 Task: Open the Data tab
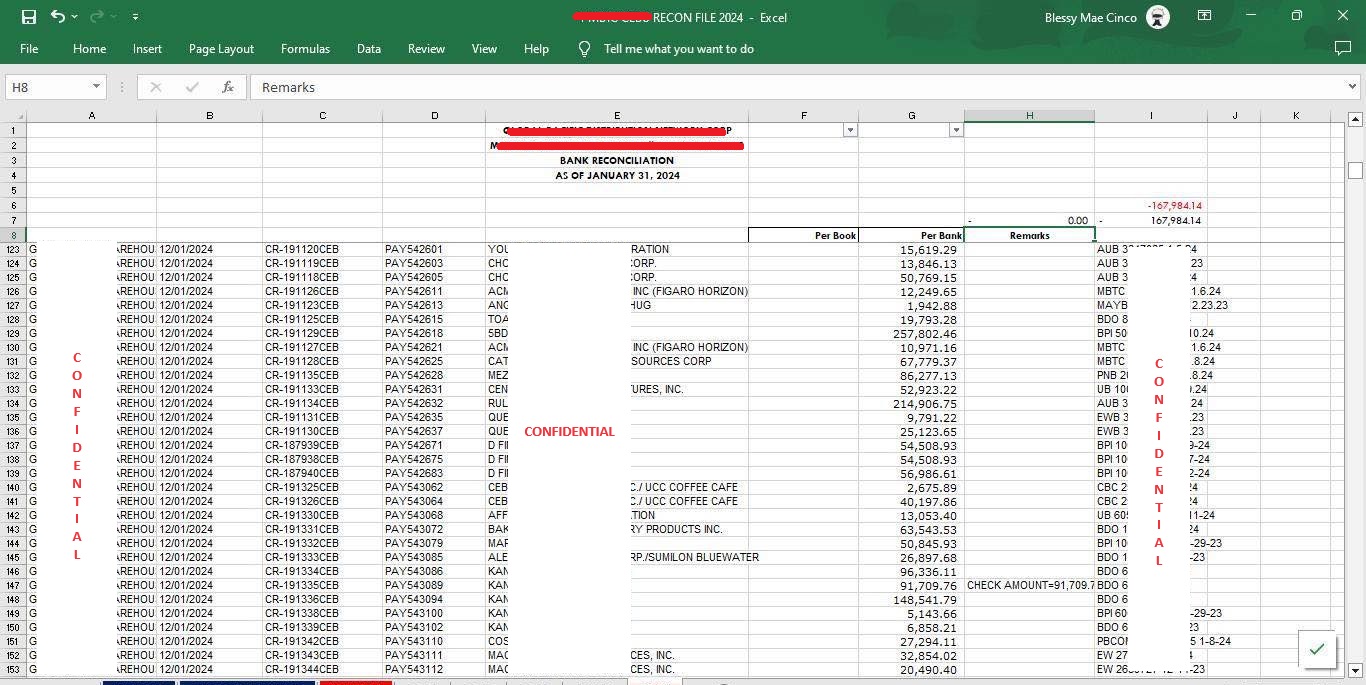coord(369,48)
